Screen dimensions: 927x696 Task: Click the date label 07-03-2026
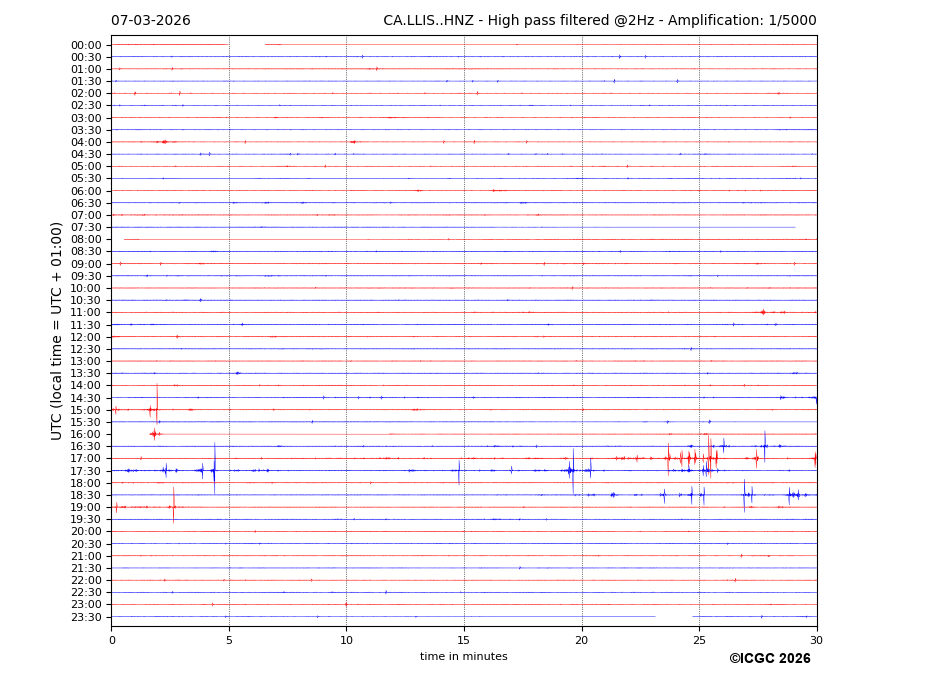click(x=150, y=21)
